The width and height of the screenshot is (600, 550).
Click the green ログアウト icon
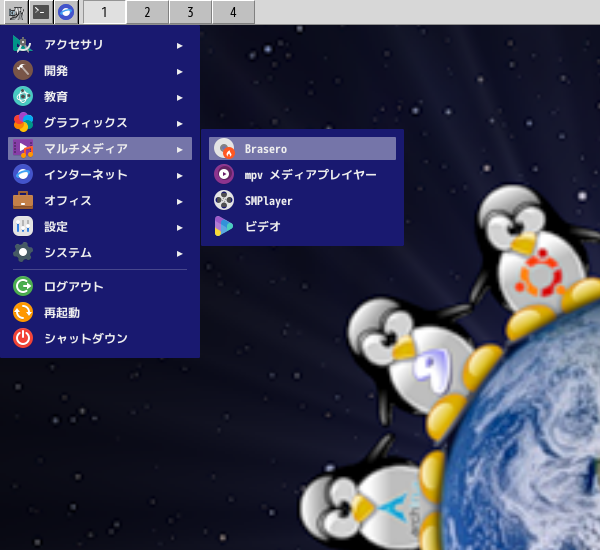point(23,286)
